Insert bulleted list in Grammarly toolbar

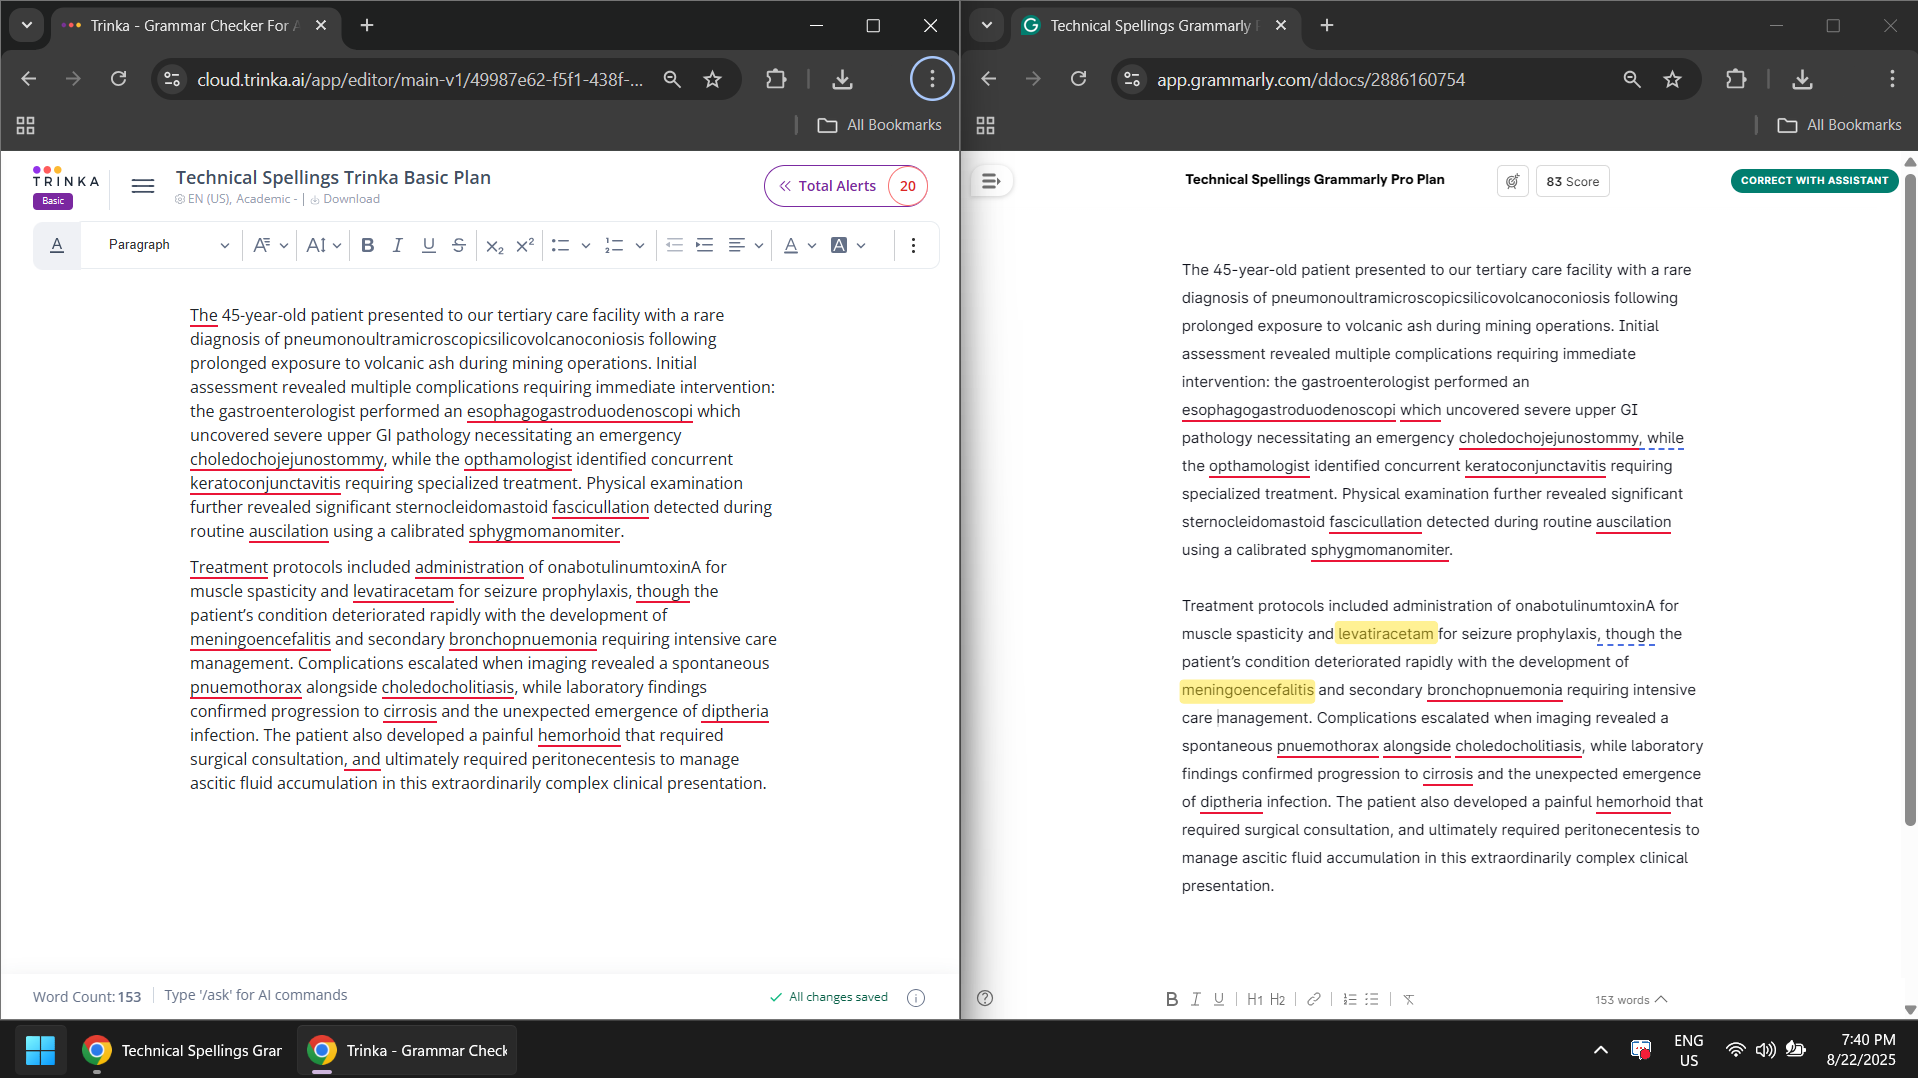[1372, 999]
